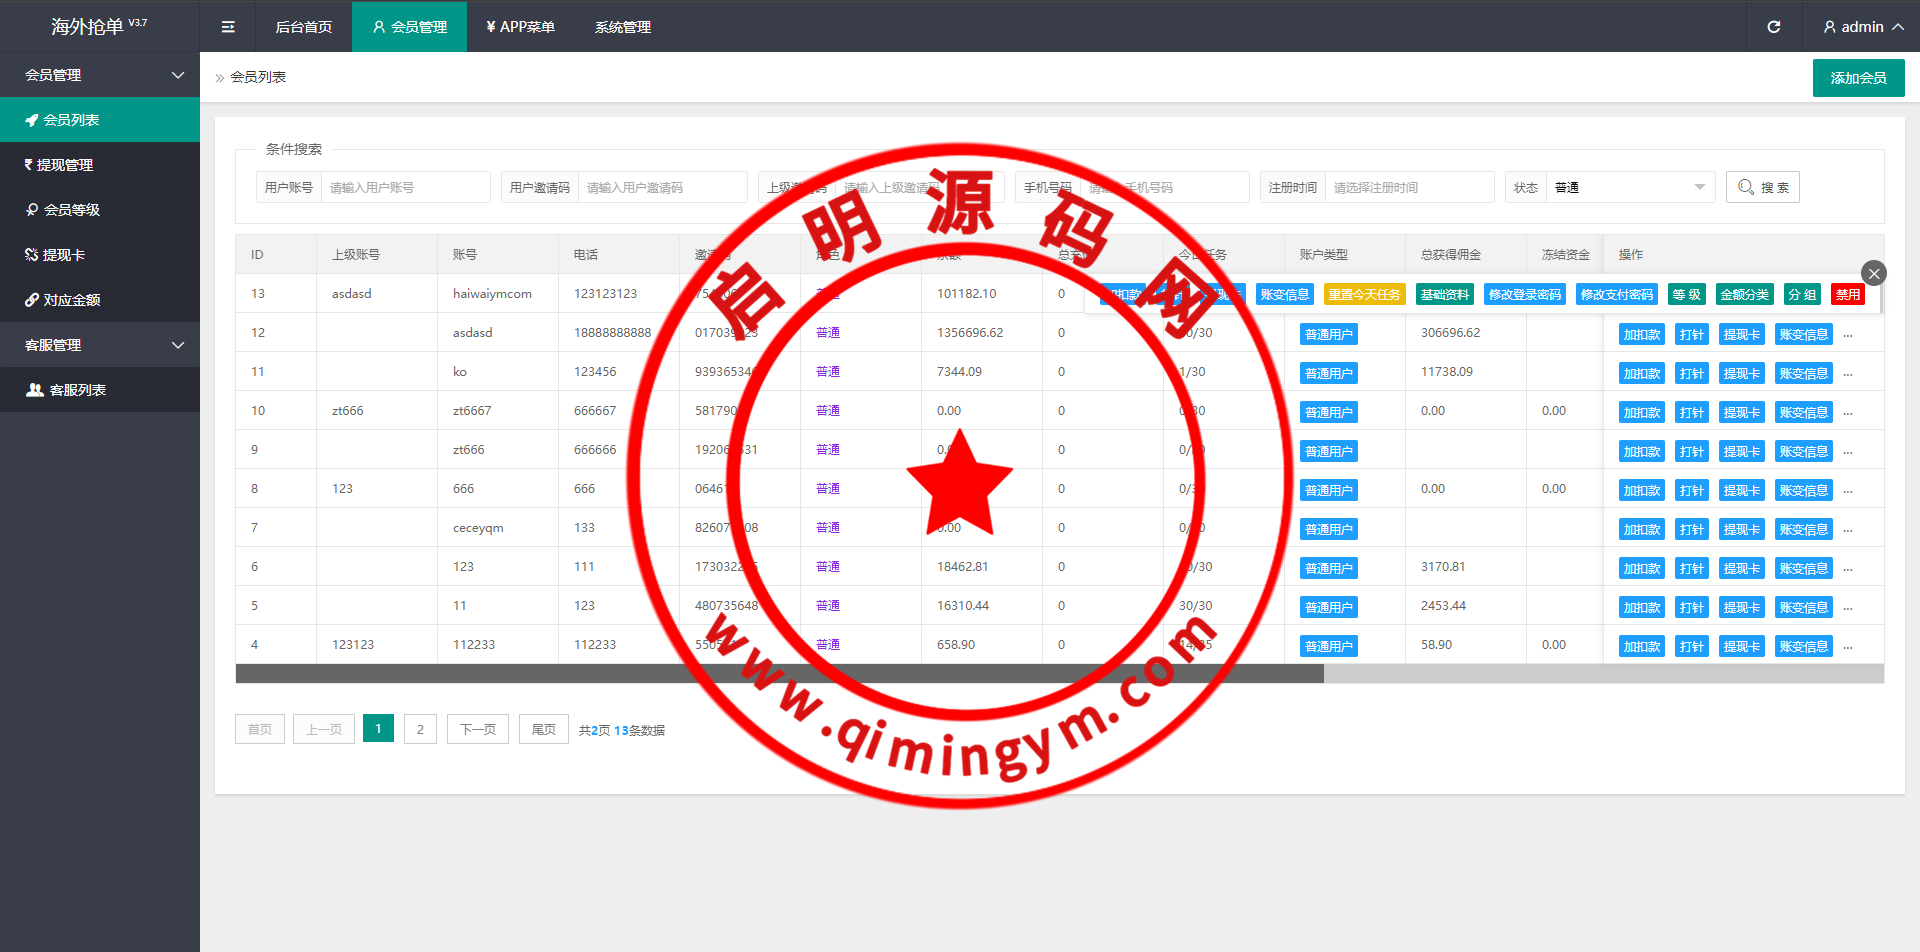1920x952 pixels.
Task: Open the admin account dropdown
Action: click(x=1862, y=27)
